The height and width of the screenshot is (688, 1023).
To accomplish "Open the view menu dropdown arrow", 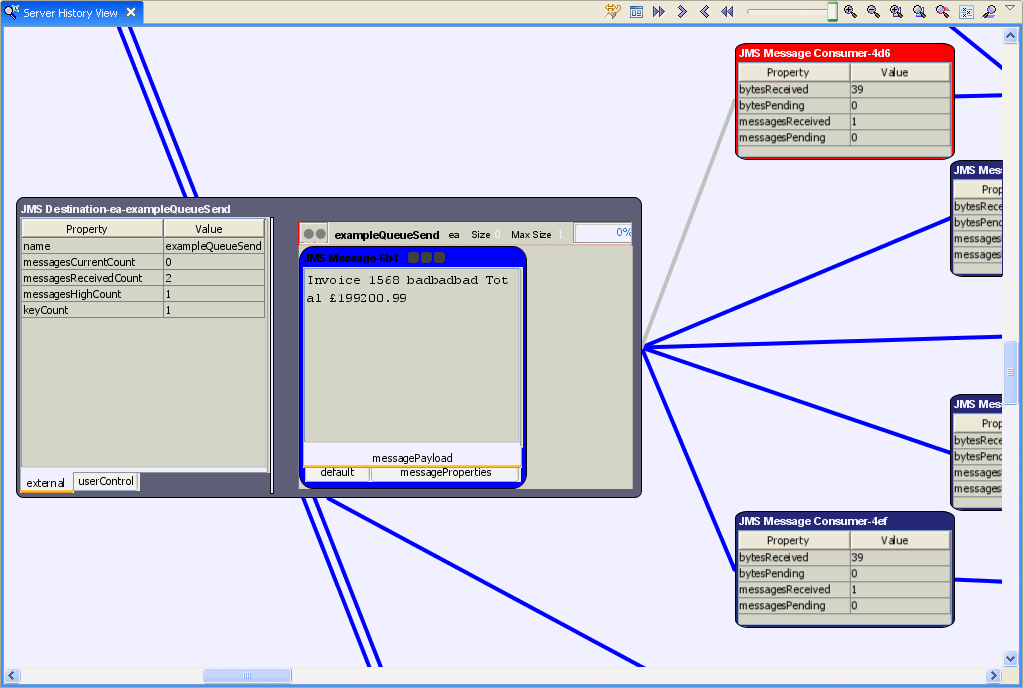I will click(1010, 9).
